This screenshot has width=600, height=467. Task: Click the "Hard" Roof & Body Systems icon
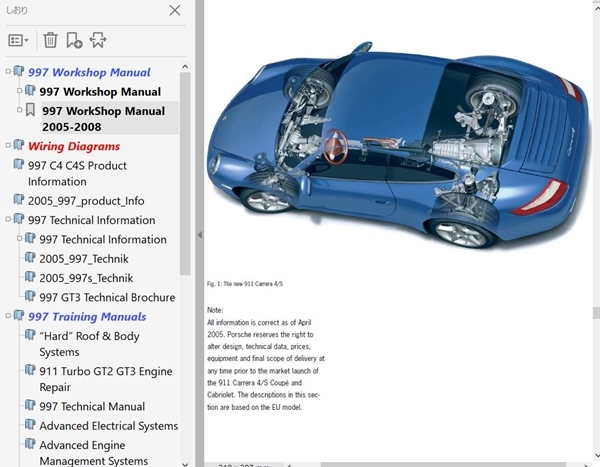pyautogui.click(x=30, y=335)
